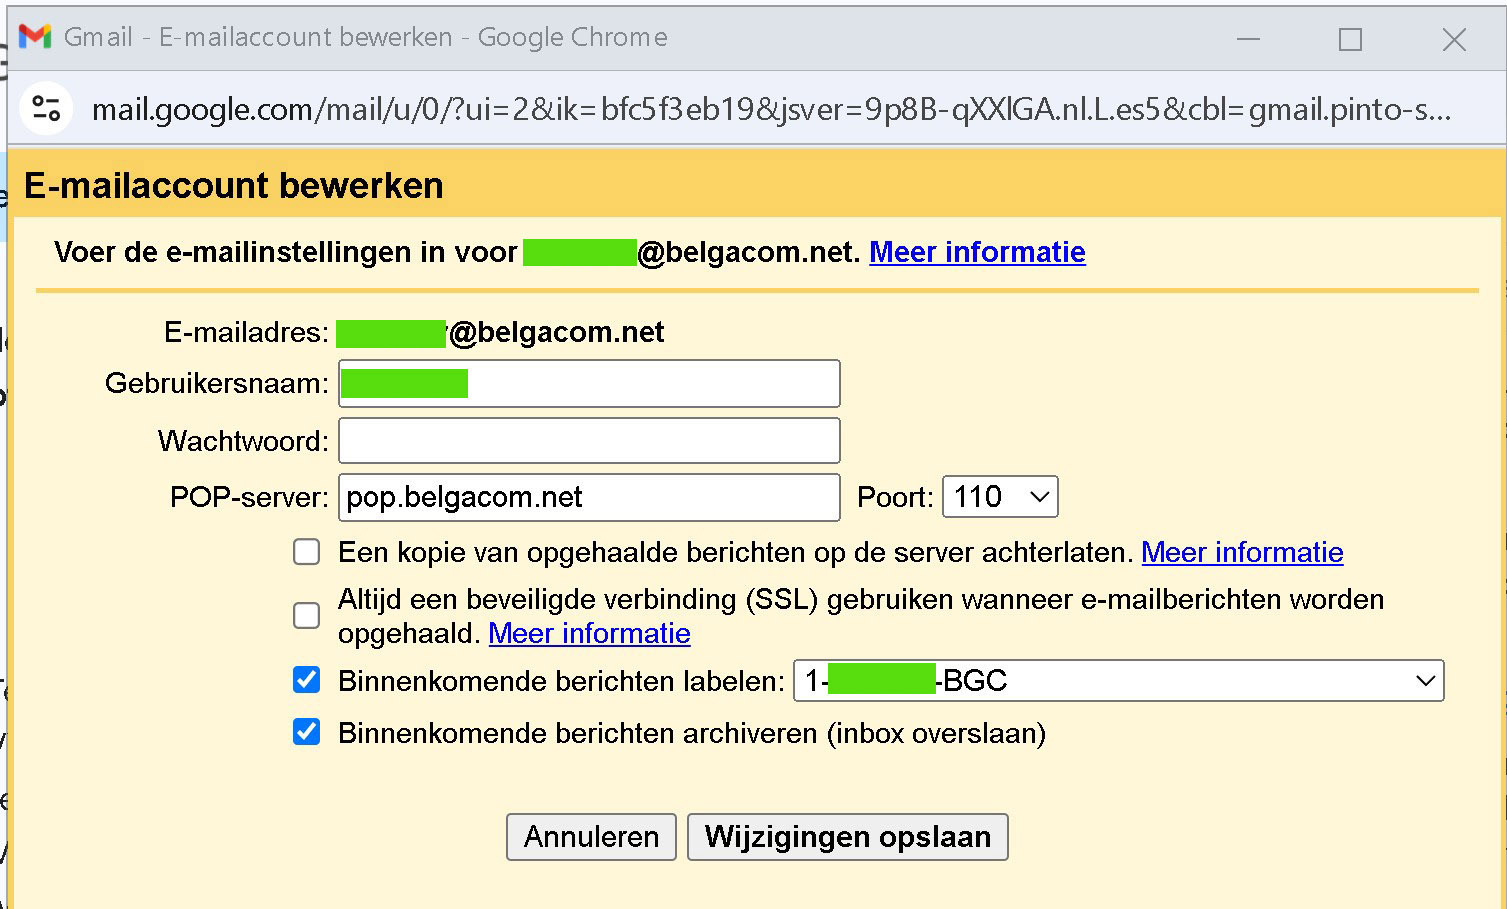Screen dimensions: 1507x909
Task: Focus the Gebruikersnaam input field
Action: tap(589, 384)
